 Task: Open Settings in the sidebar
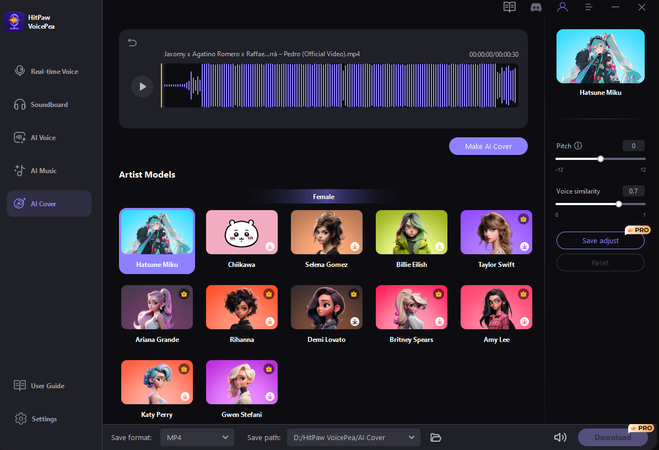36,419
